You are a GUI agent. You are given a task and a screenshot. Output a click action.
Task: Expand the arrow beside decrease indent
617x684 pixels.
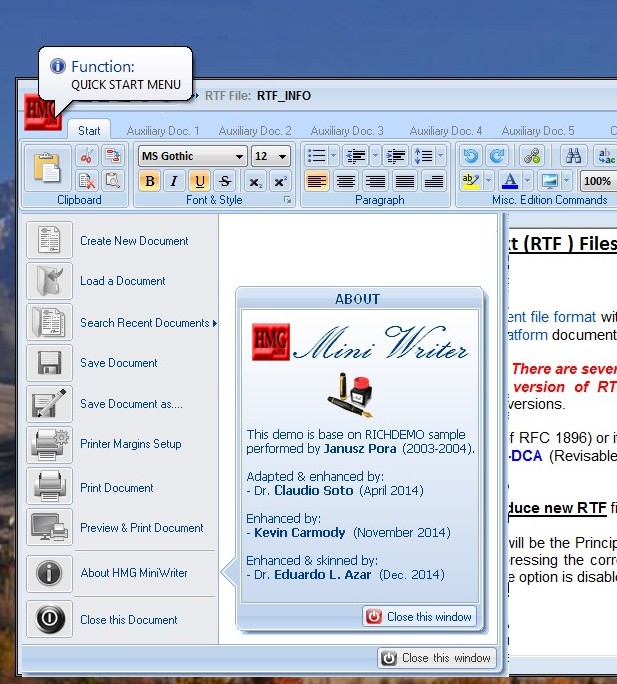pyautogui.click(x=375, y=156)
